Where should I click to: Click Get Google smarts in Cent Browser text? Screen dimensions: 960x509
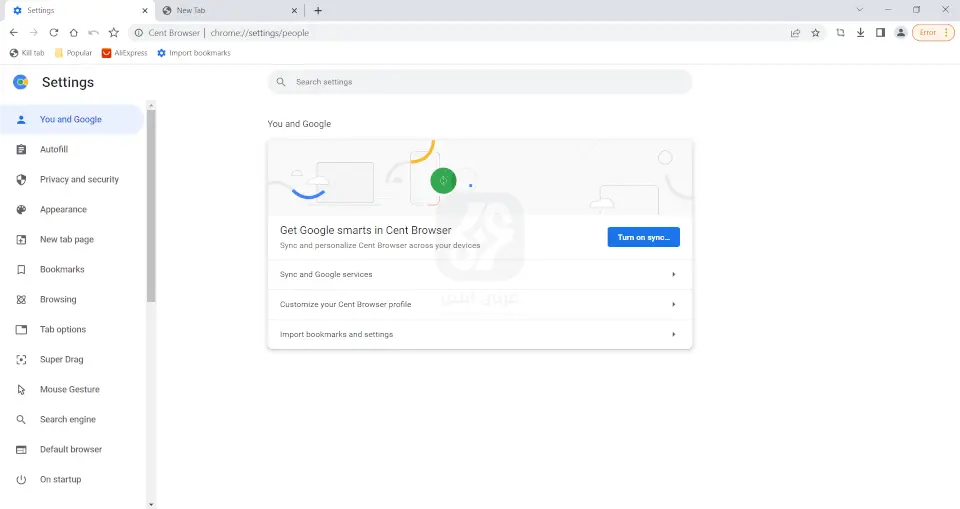tap(366, 230)
